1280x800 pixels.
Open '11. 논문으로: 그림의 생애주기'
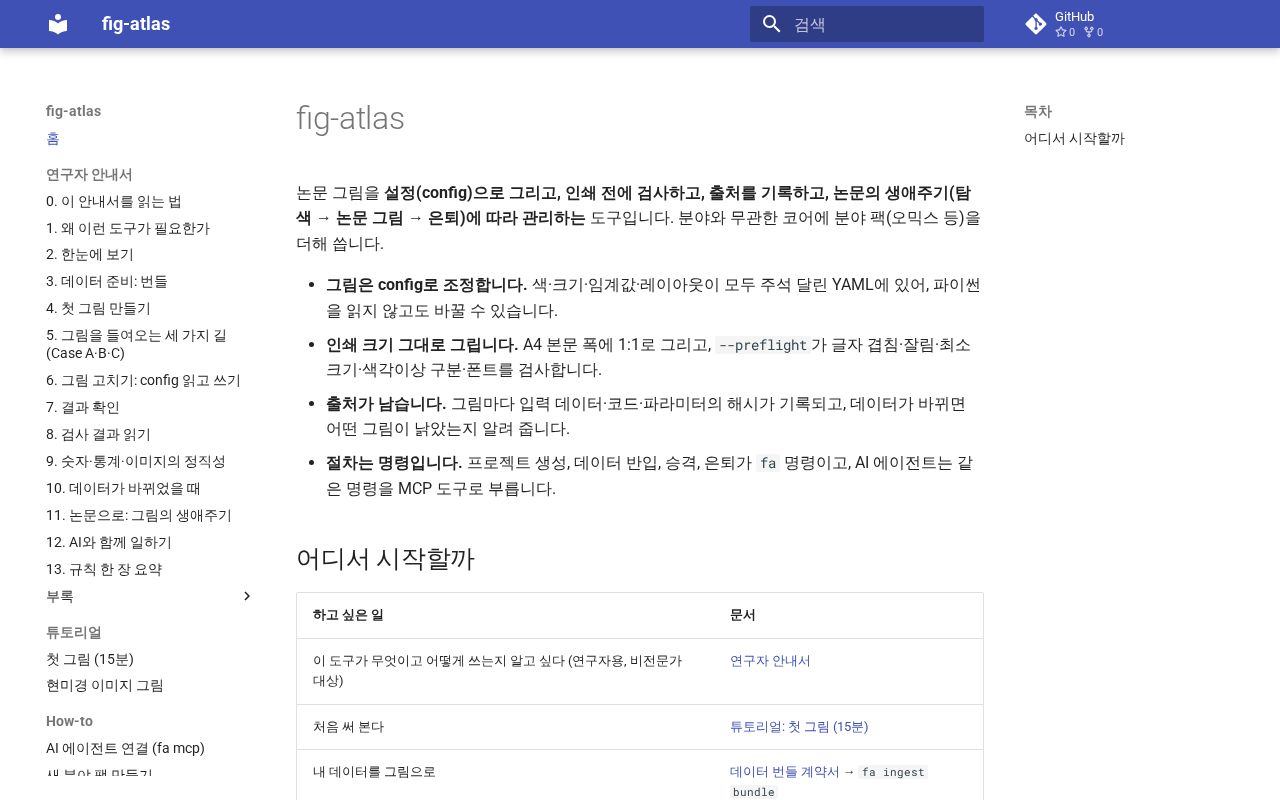[139, 515]
